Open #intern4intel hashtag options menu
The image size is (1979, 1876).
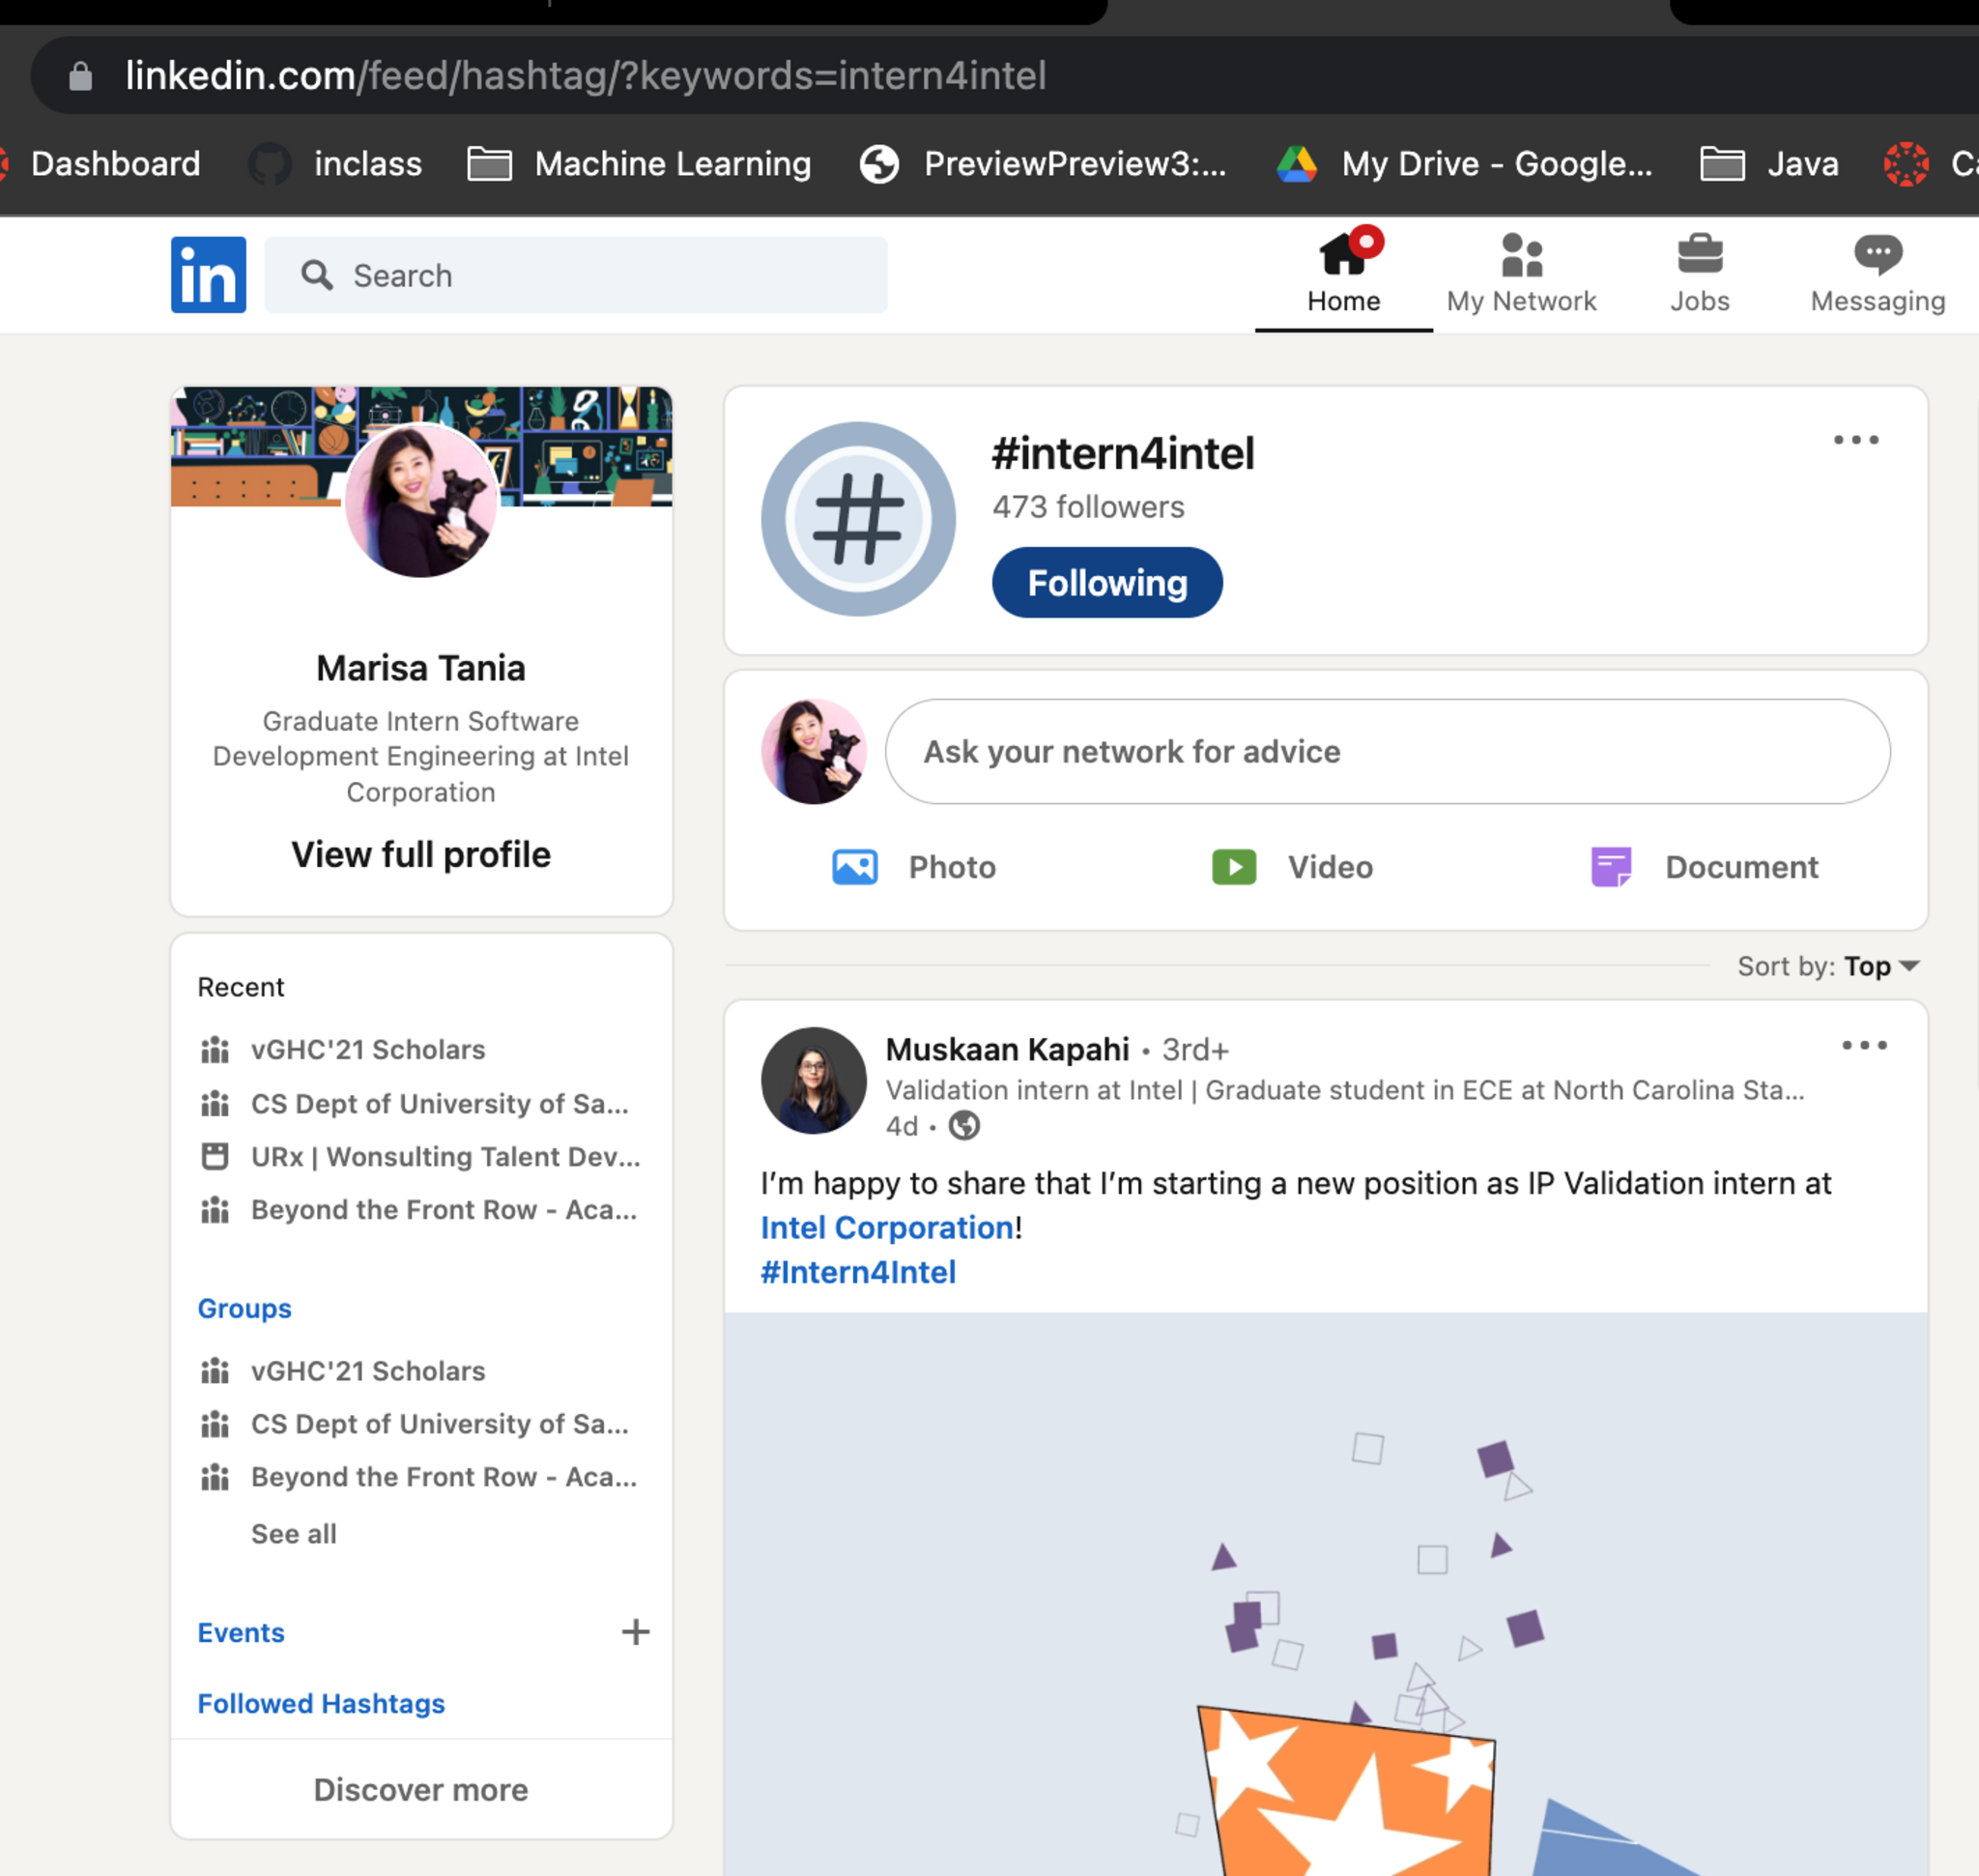pyautogui.click(x=1856, y=440)
